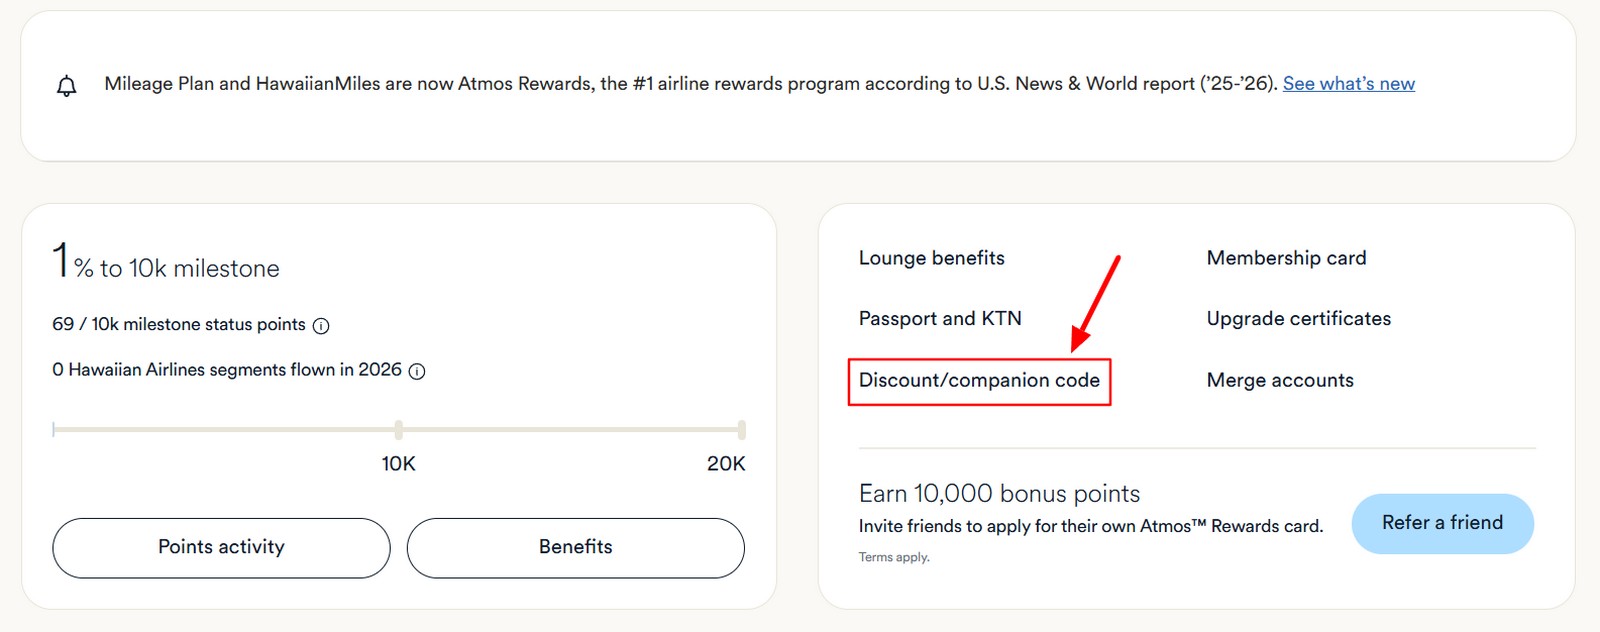
Task: Click the Points activity button
Action: pyautogui.click(x=220, y=547)
